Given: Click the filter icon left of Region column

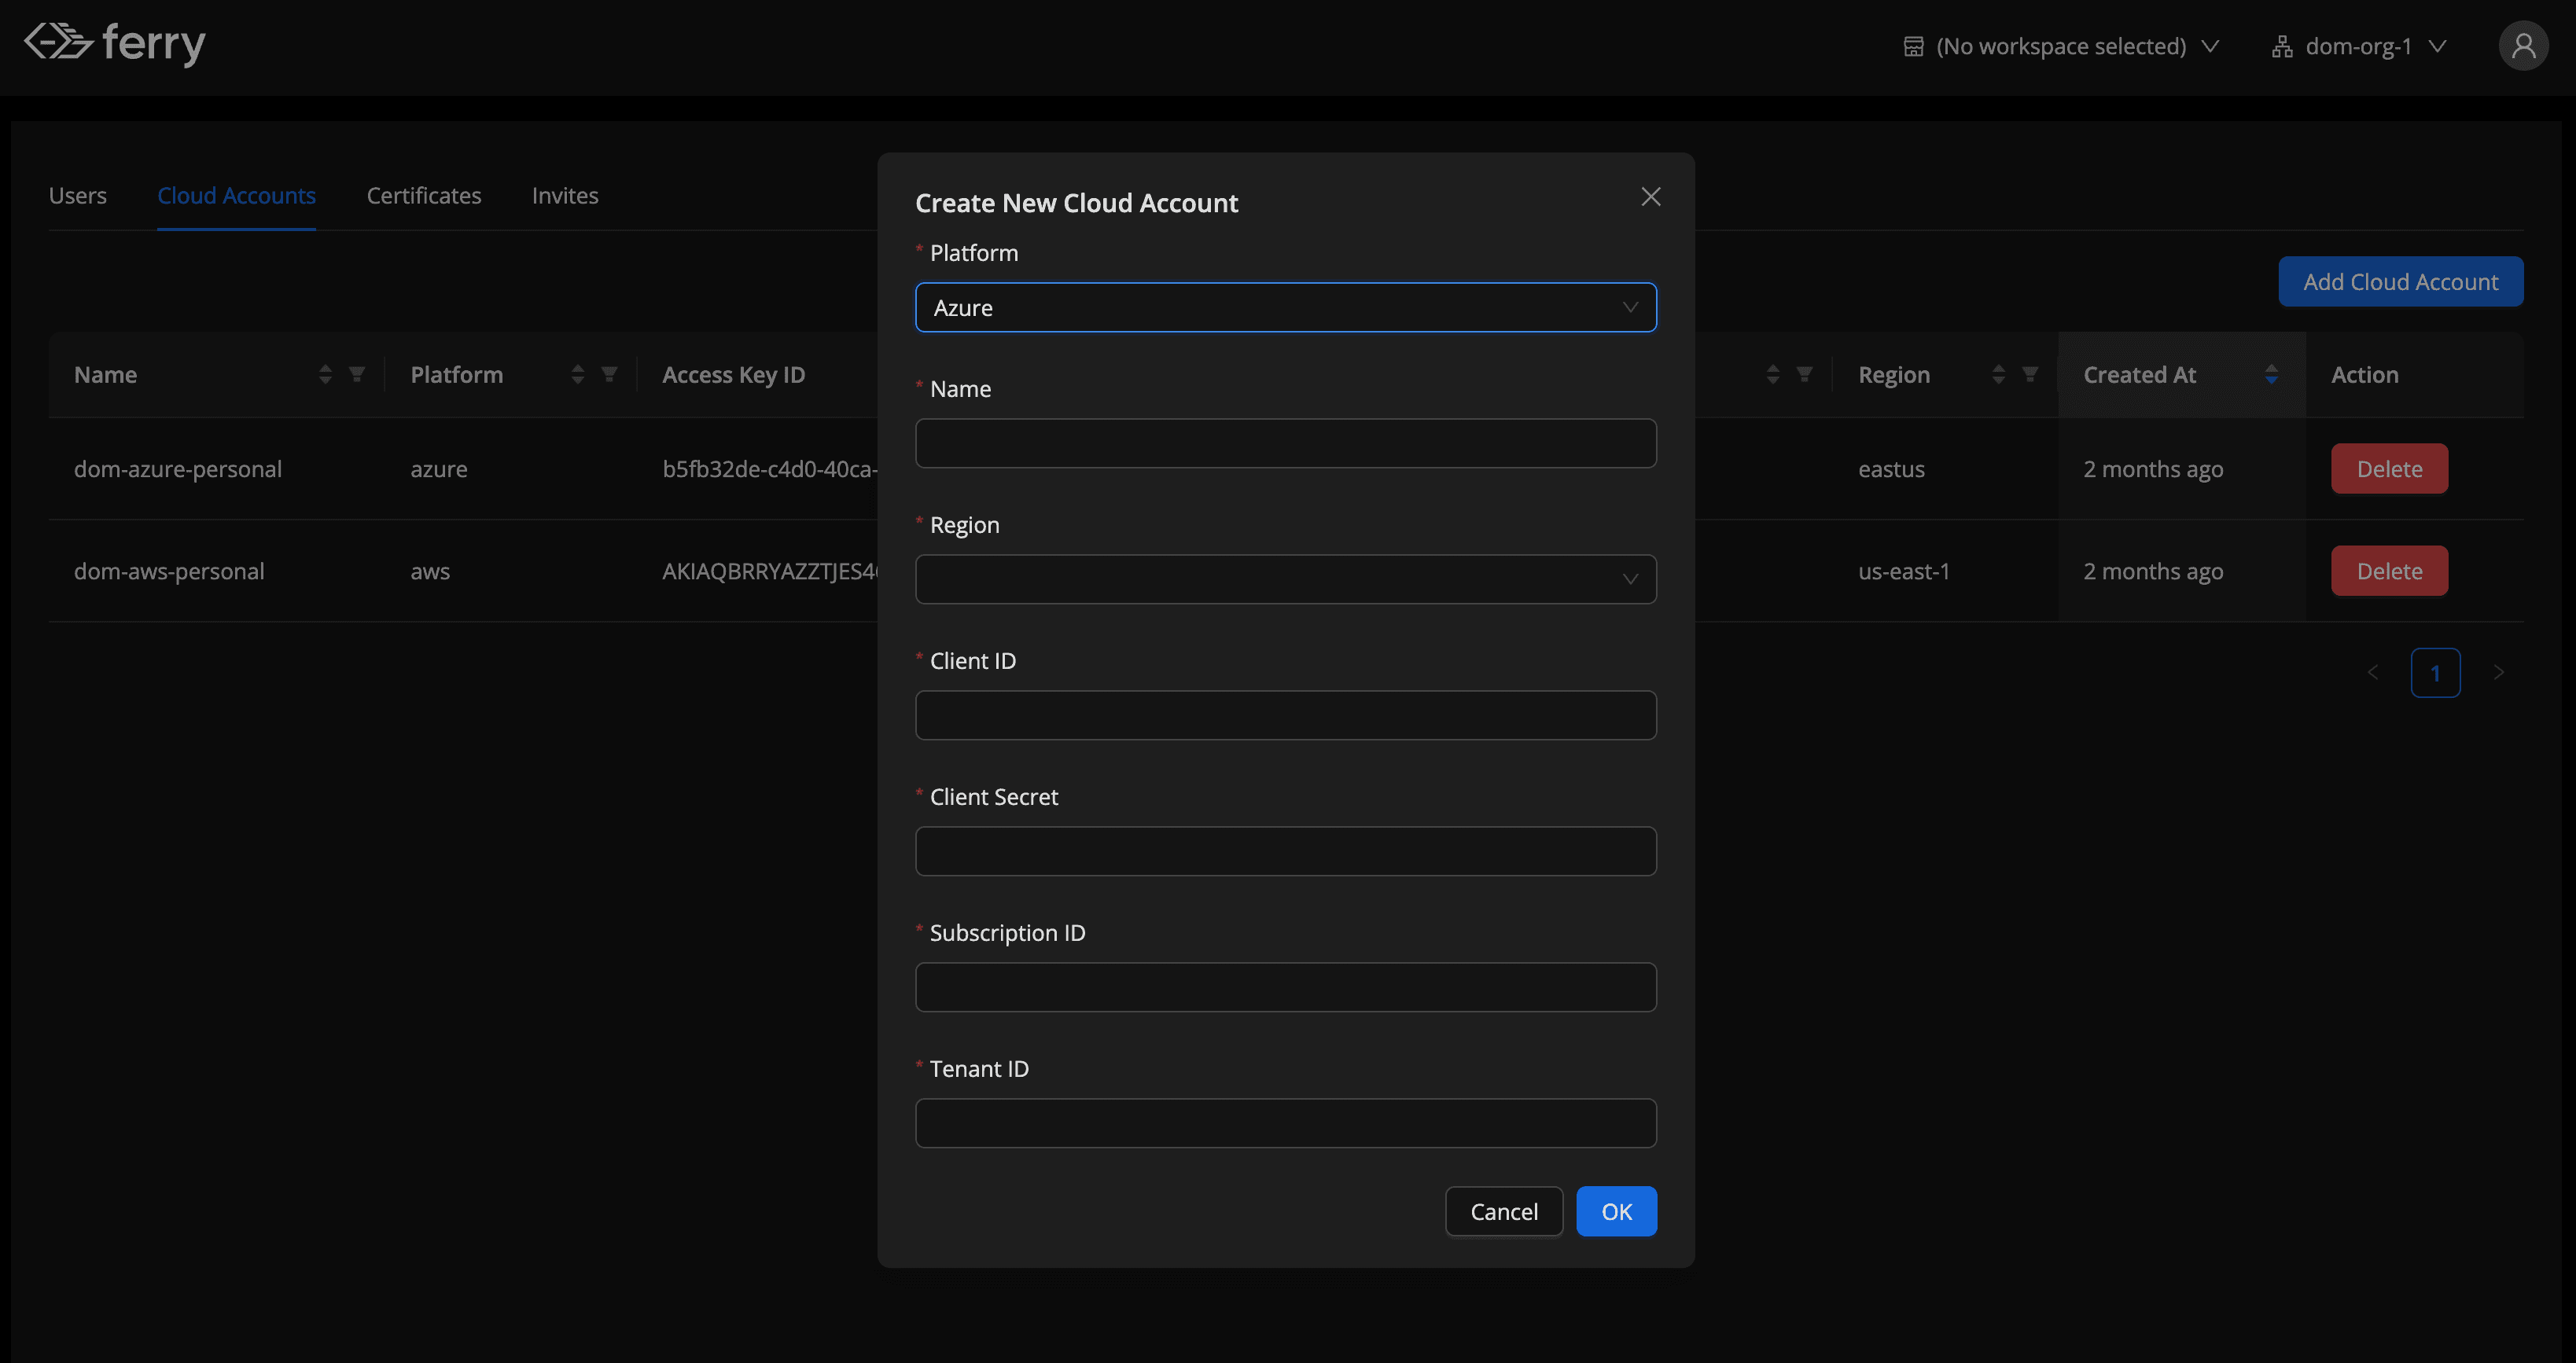Looking at the screenshot, I should click(x=1804, y=375).
